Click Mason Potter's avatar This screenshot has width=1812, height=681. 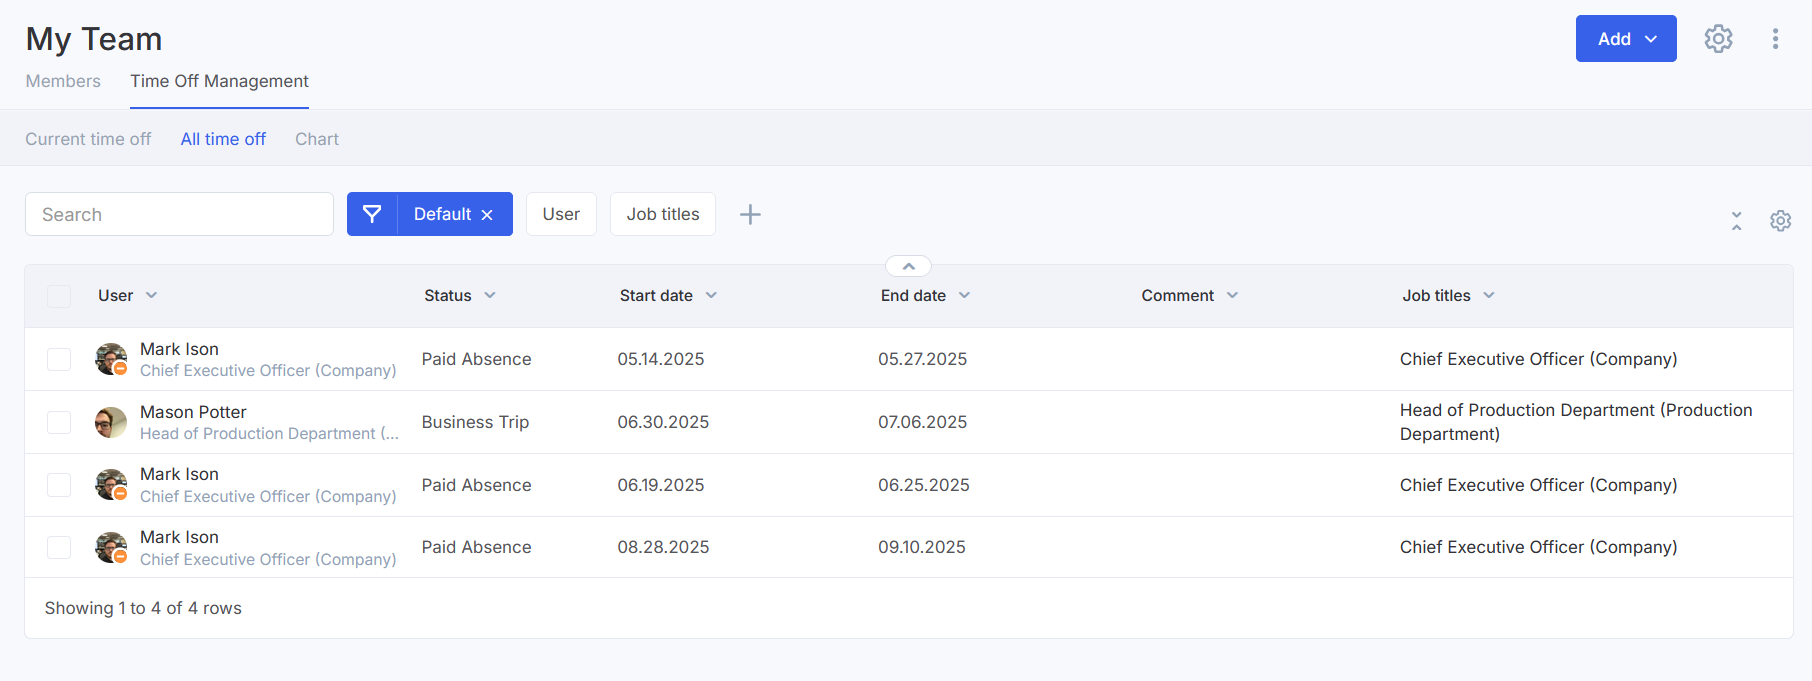pos(111,422)
